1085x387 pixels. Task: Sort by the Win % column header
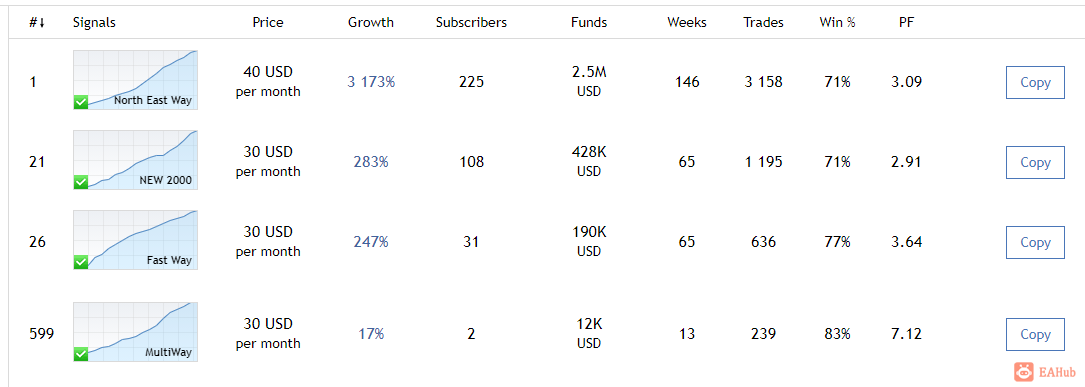[837, 22]
